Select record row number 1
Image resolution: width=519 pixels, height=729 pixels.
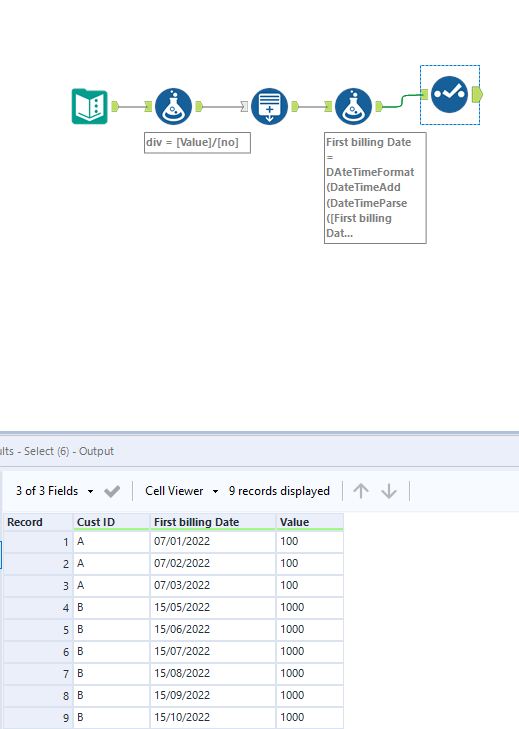point(38,542)
